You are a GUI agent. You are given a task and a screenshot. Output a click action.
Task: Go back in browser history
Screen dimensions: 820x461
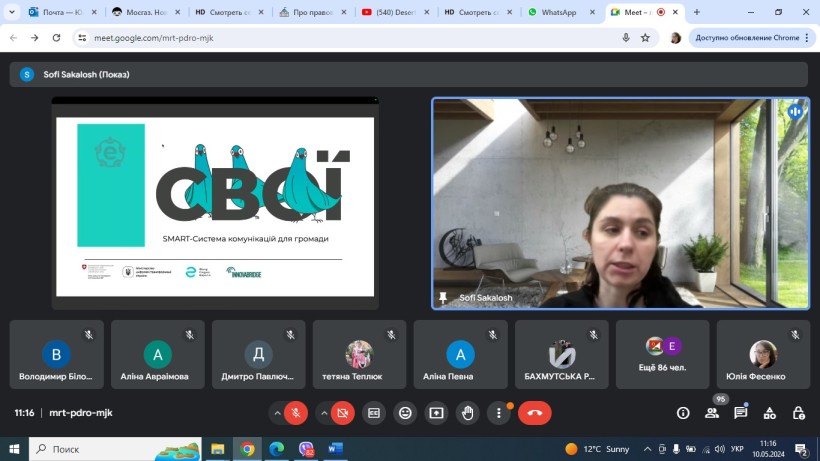click(14, 38)
